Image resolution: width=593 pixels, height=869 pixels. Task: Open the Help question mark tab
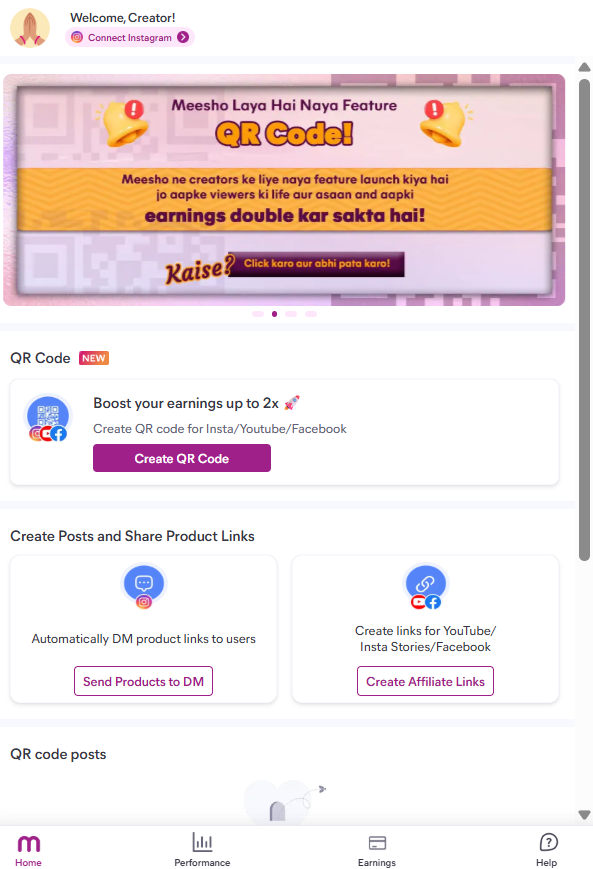pos(548,850)
